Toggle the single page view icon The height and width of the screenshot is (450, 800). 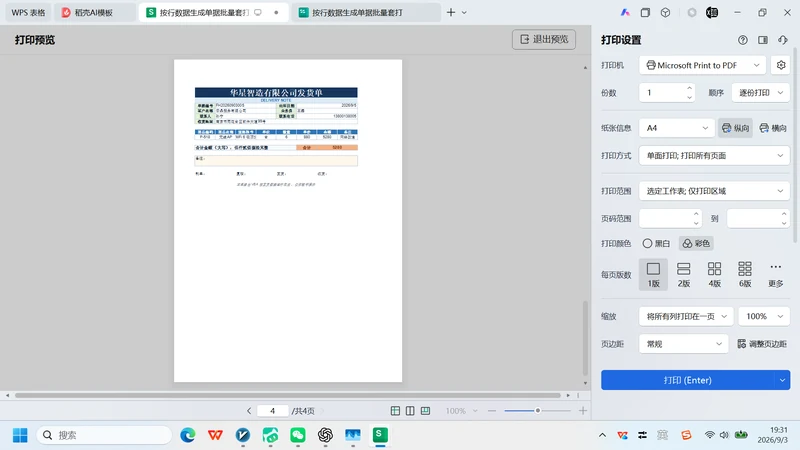[x=395, y=411]
